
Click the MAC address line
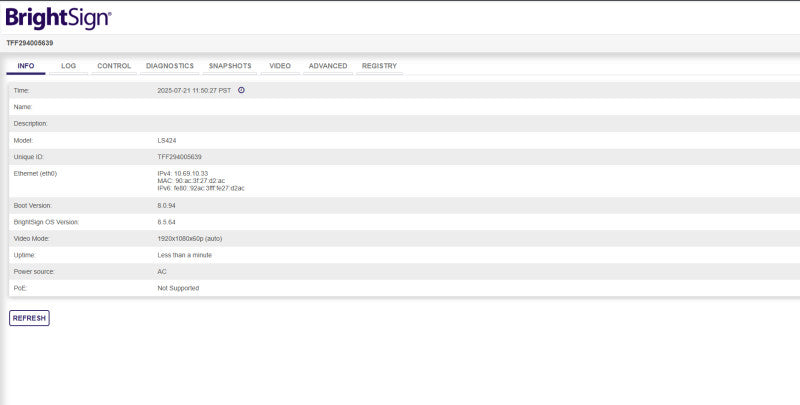pos(191,181)
